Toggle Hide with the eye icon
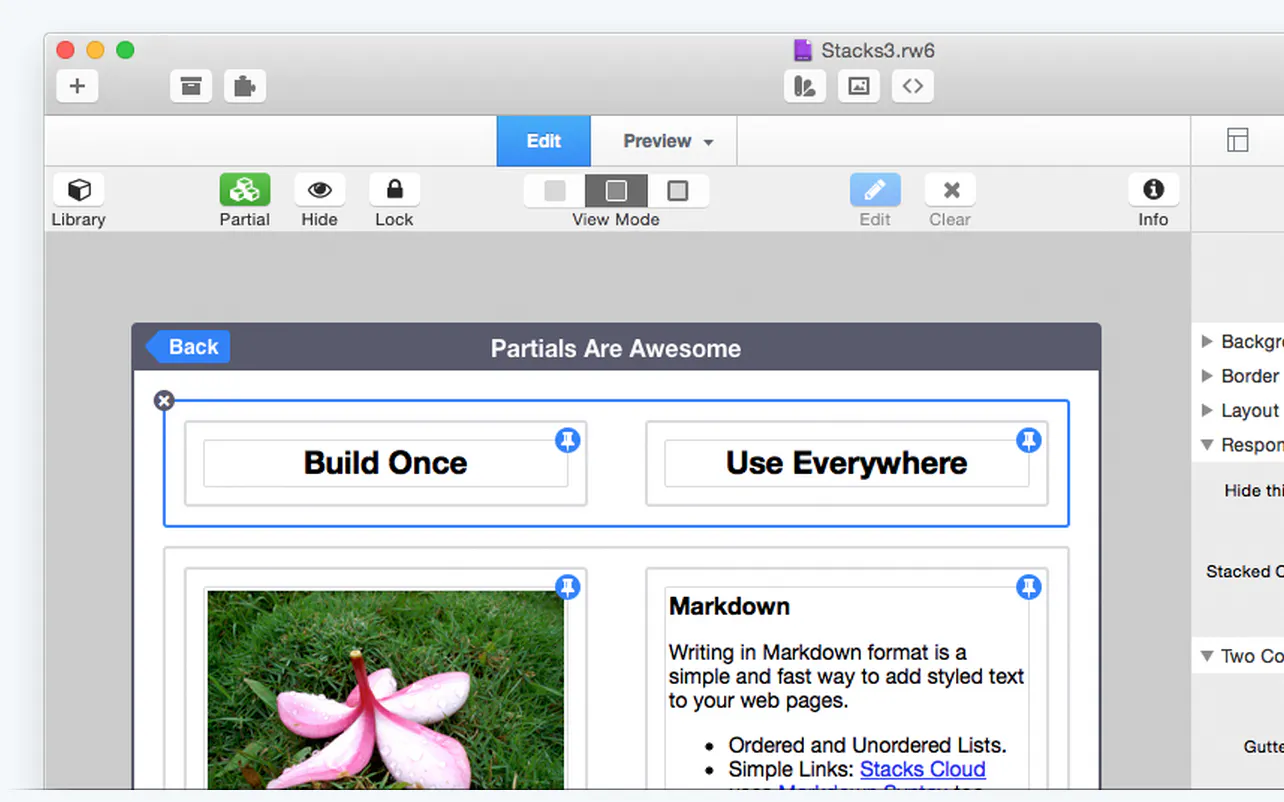1284x802 pixels. pyautogui.click(x=320, y=189)
